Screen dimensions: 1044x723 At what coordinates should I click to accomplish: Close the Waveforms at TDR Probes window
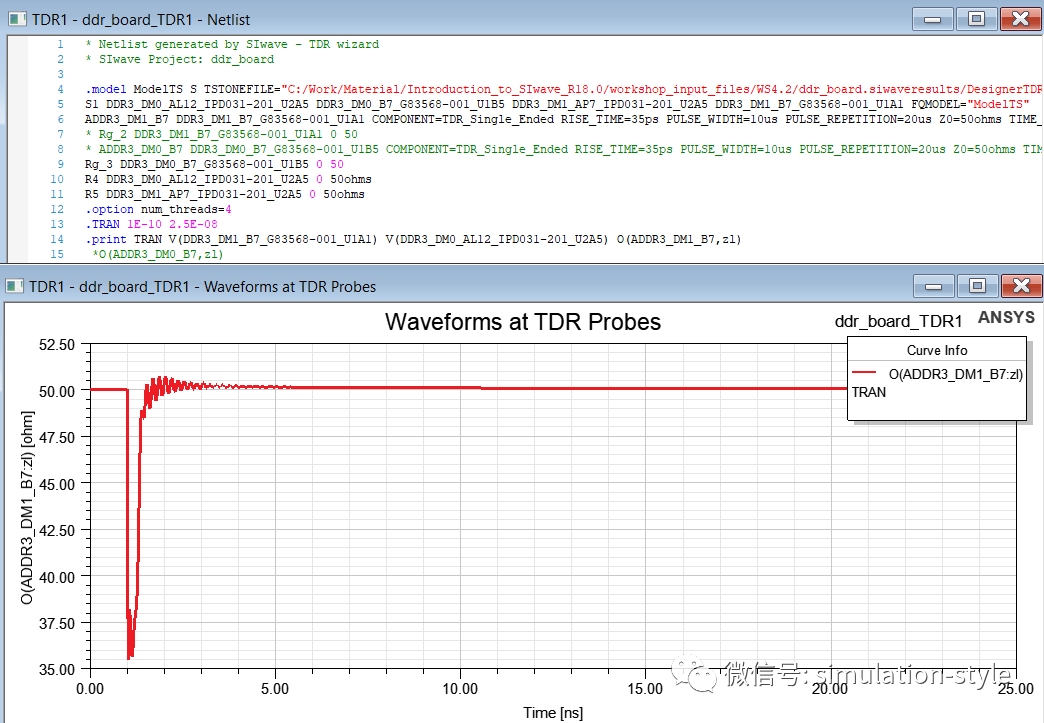[x=1021, y=286]
